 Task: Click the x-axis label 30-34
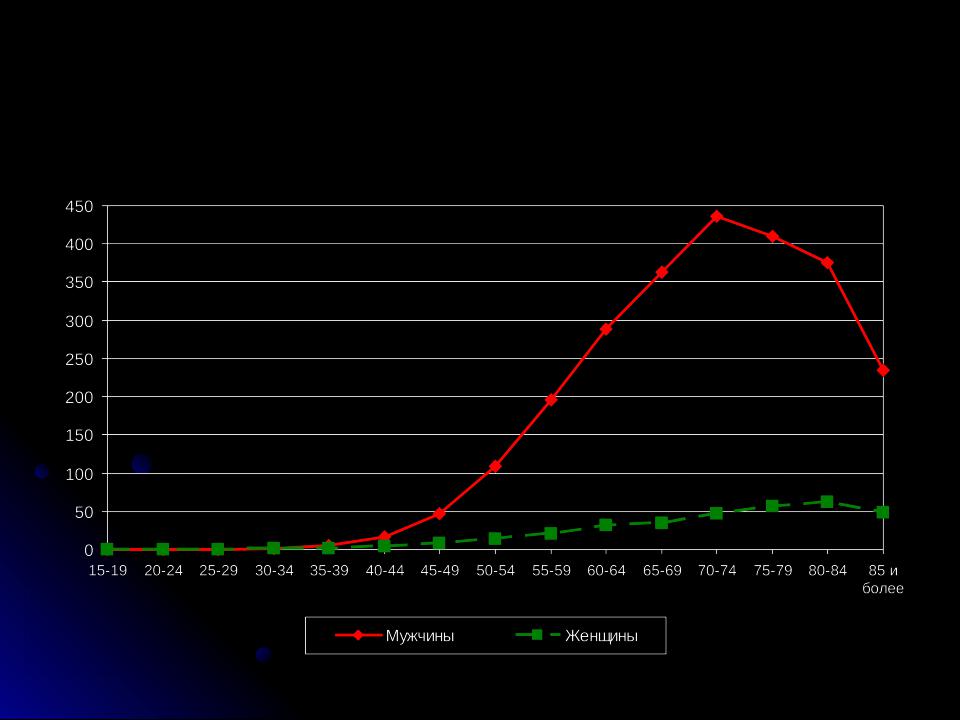click(x=274, y=571)
